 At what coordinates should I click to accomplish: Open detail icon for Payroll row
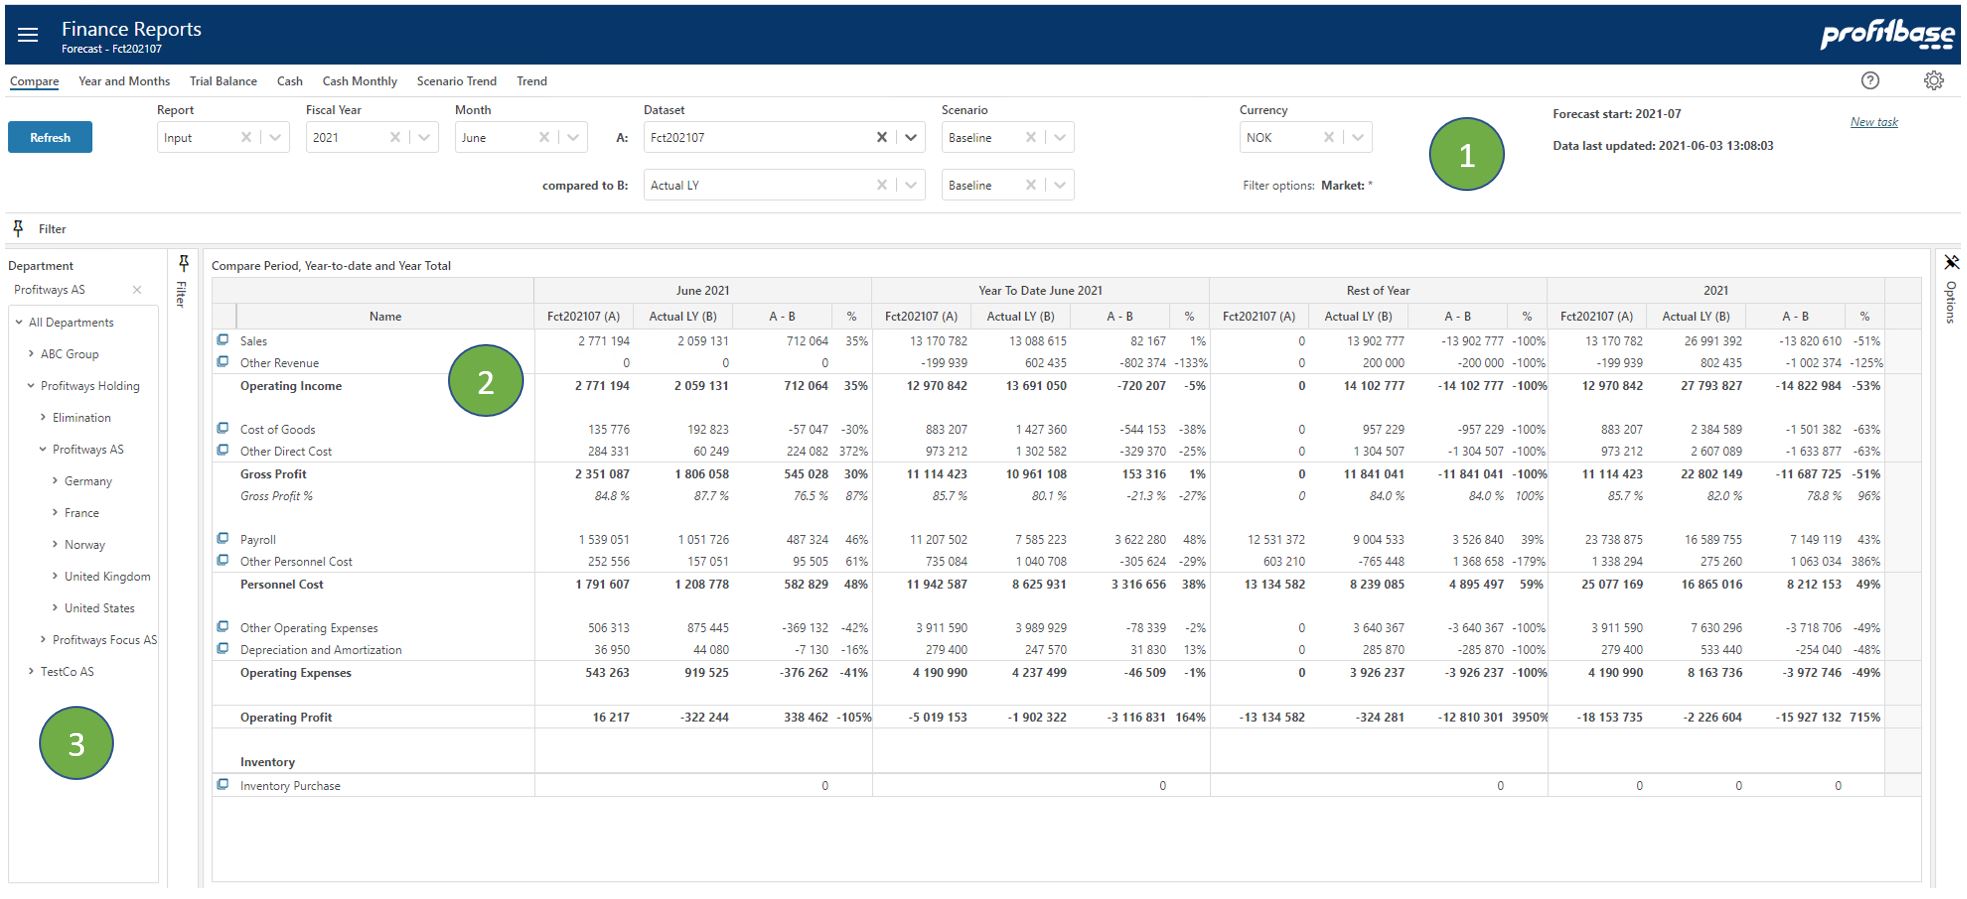pyautogui.click(x=223, y=538)
